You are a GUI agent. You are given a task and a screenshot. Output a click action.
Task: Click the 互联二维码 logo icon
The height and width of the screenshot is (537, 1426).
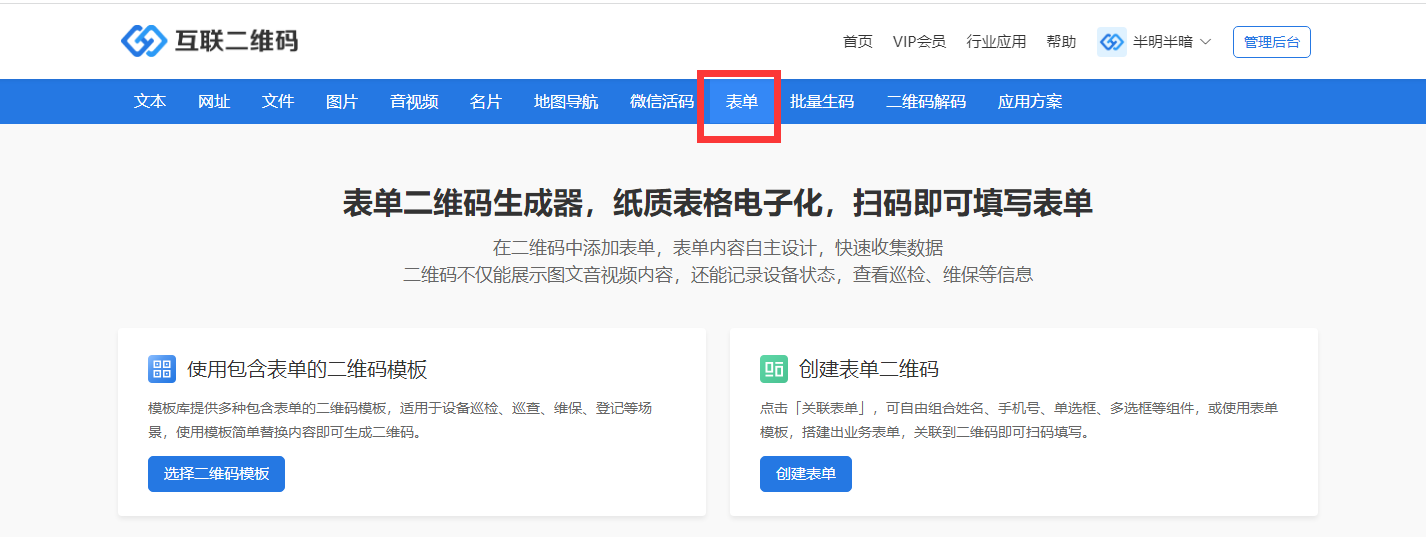[144, 41]
